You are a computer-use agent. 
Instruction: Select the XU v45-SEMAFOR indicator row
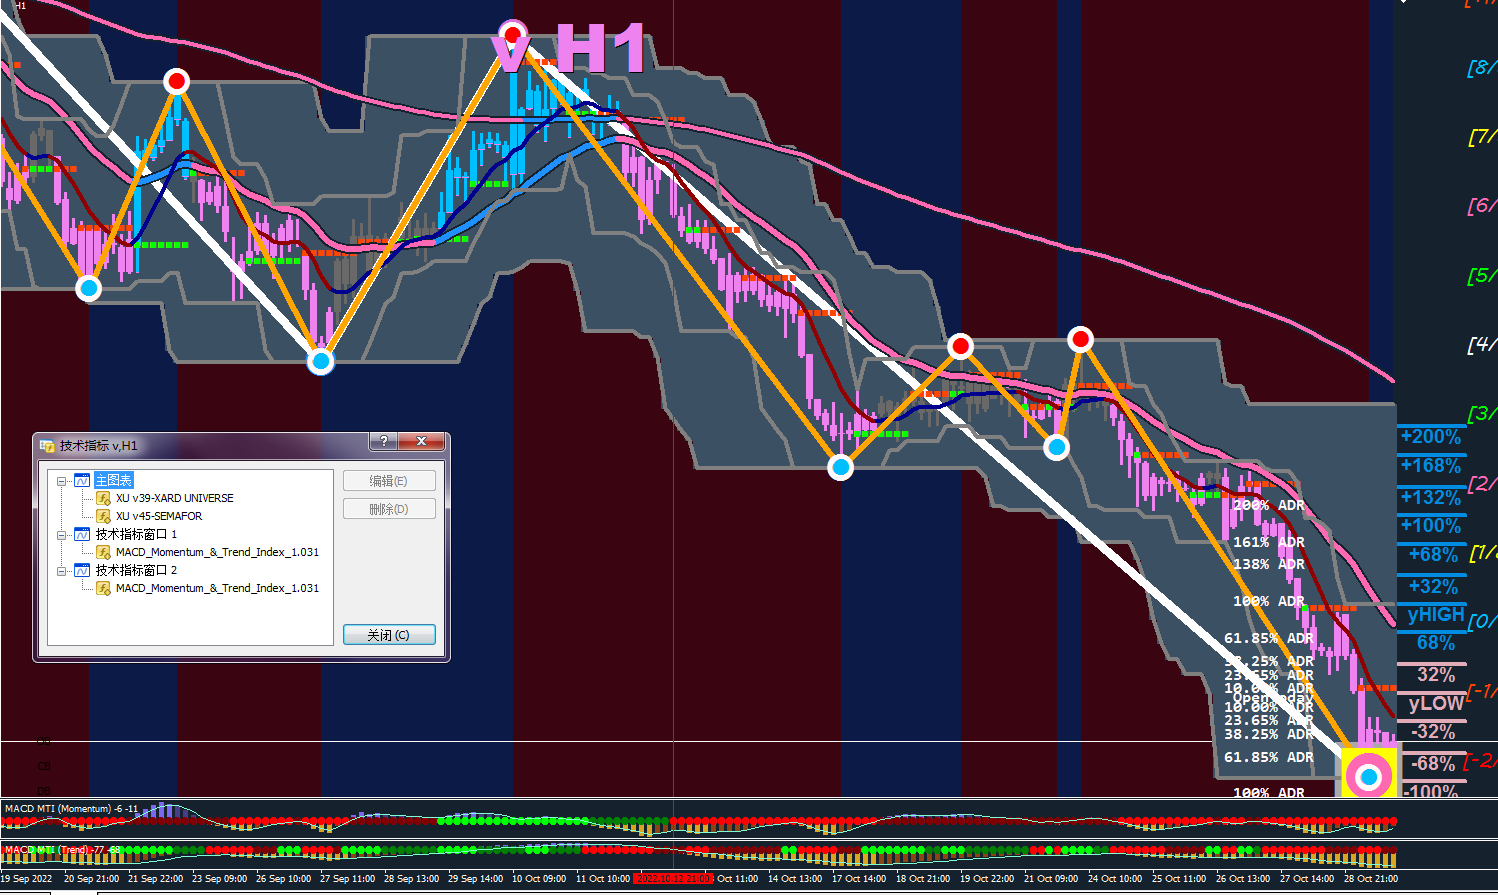point(159,516)
